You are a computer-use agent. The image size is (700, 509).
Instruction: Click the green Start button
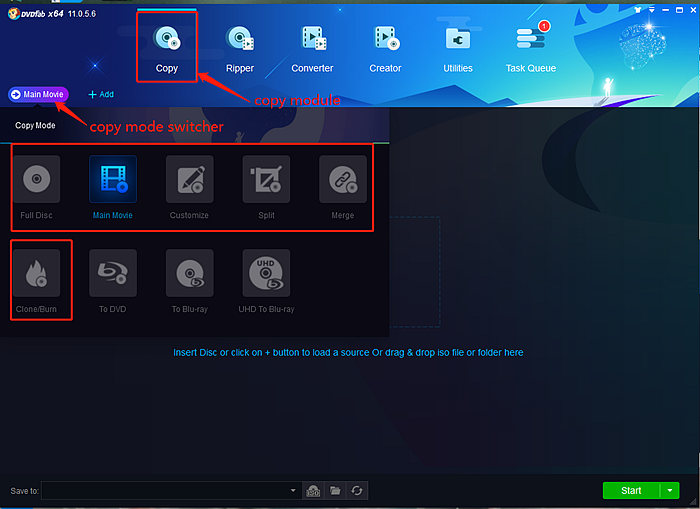pos(631,490)
